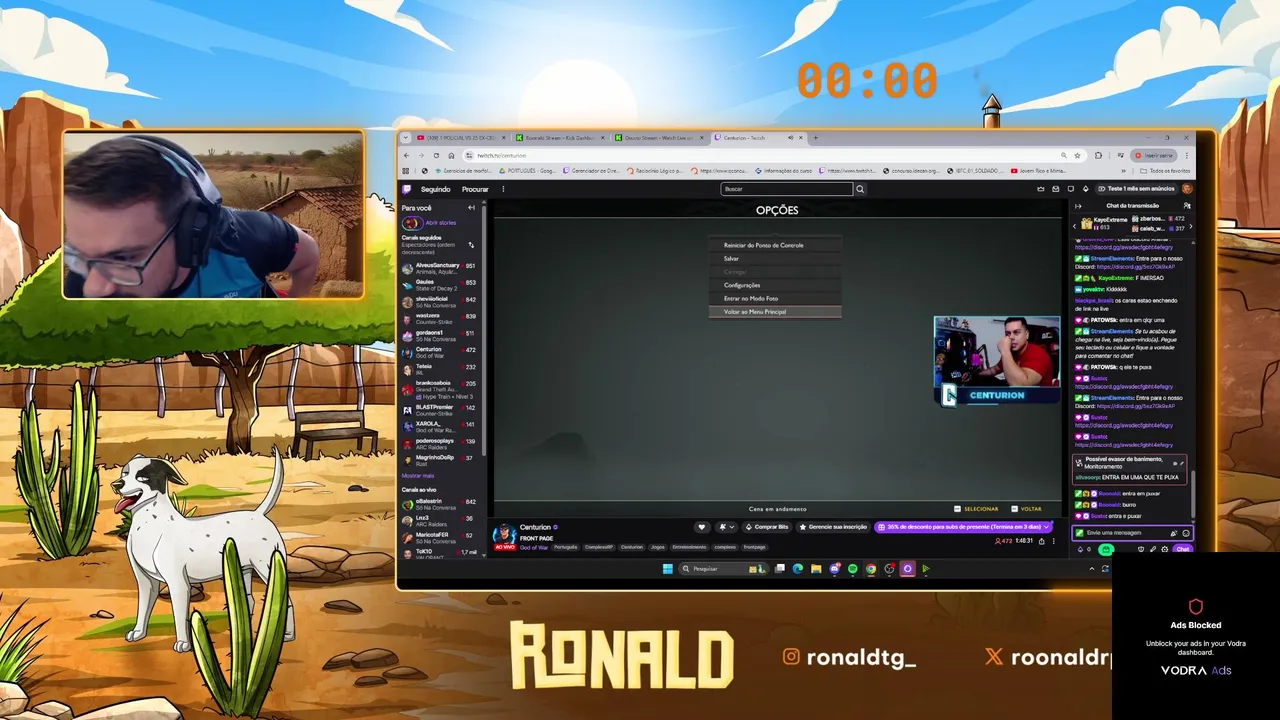Go back in browser history
Screen dimensions: 1280x720
pos(406,155)
